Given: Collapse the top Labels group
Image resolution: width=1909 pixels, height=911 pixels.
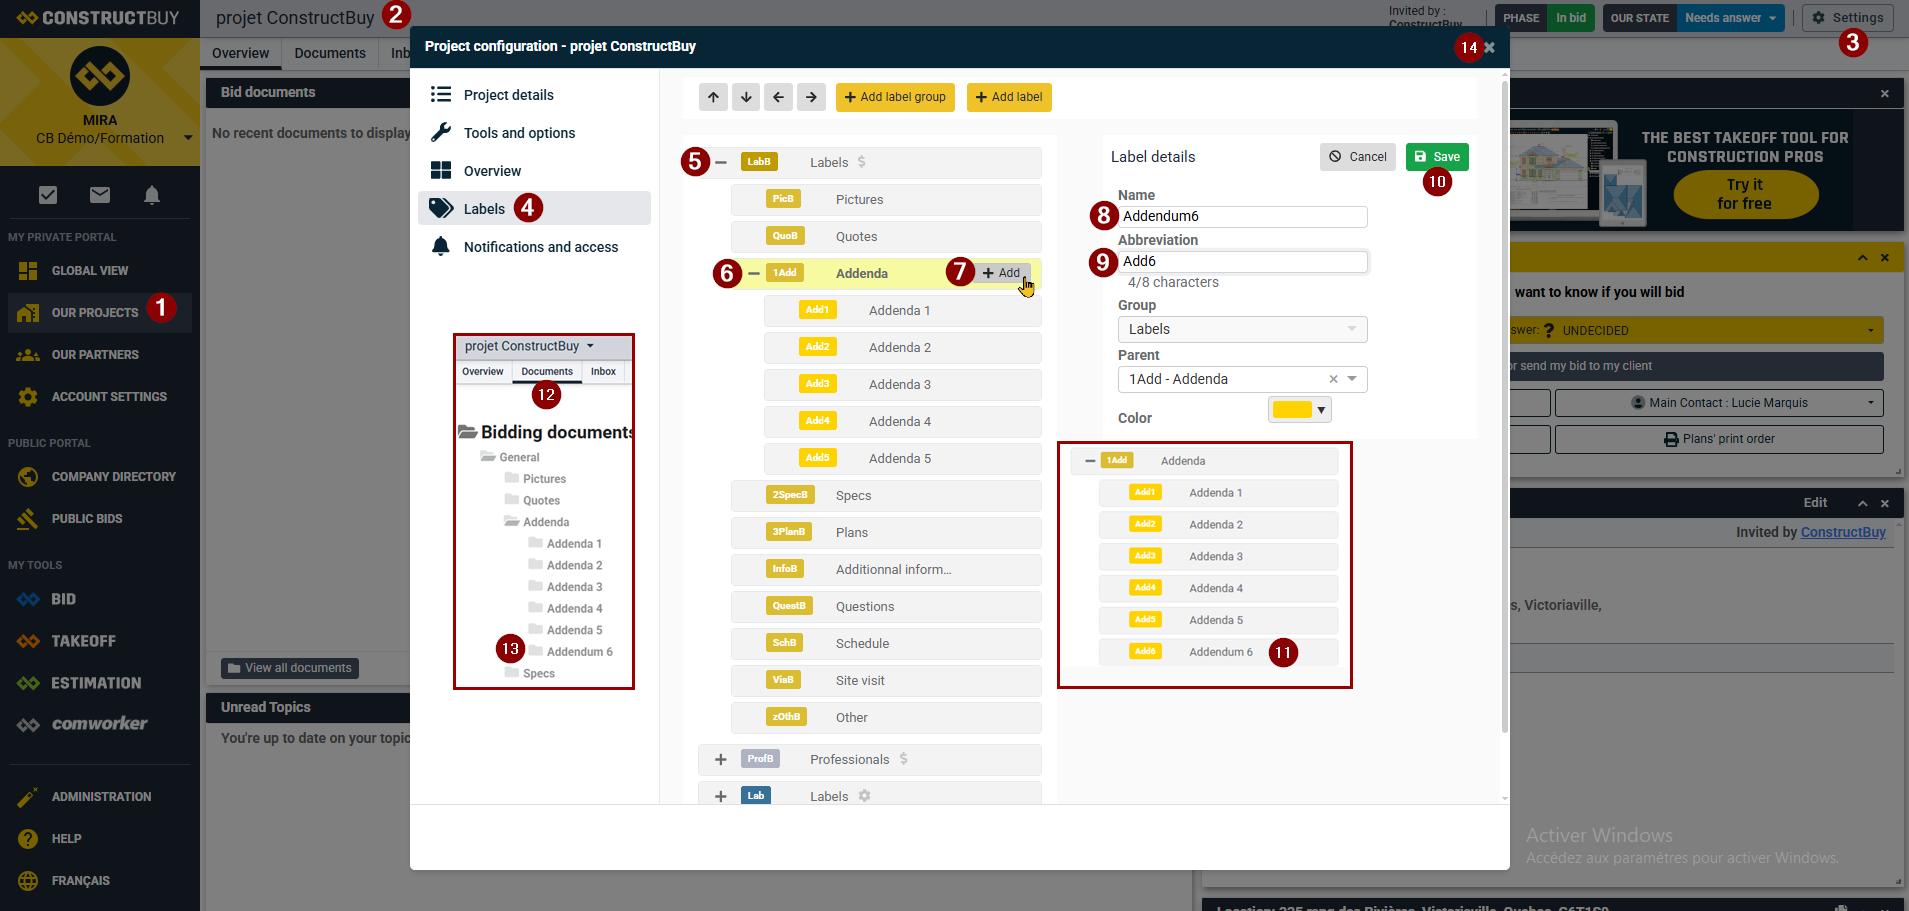Looking at the screenshot, I should pos(721,162).
